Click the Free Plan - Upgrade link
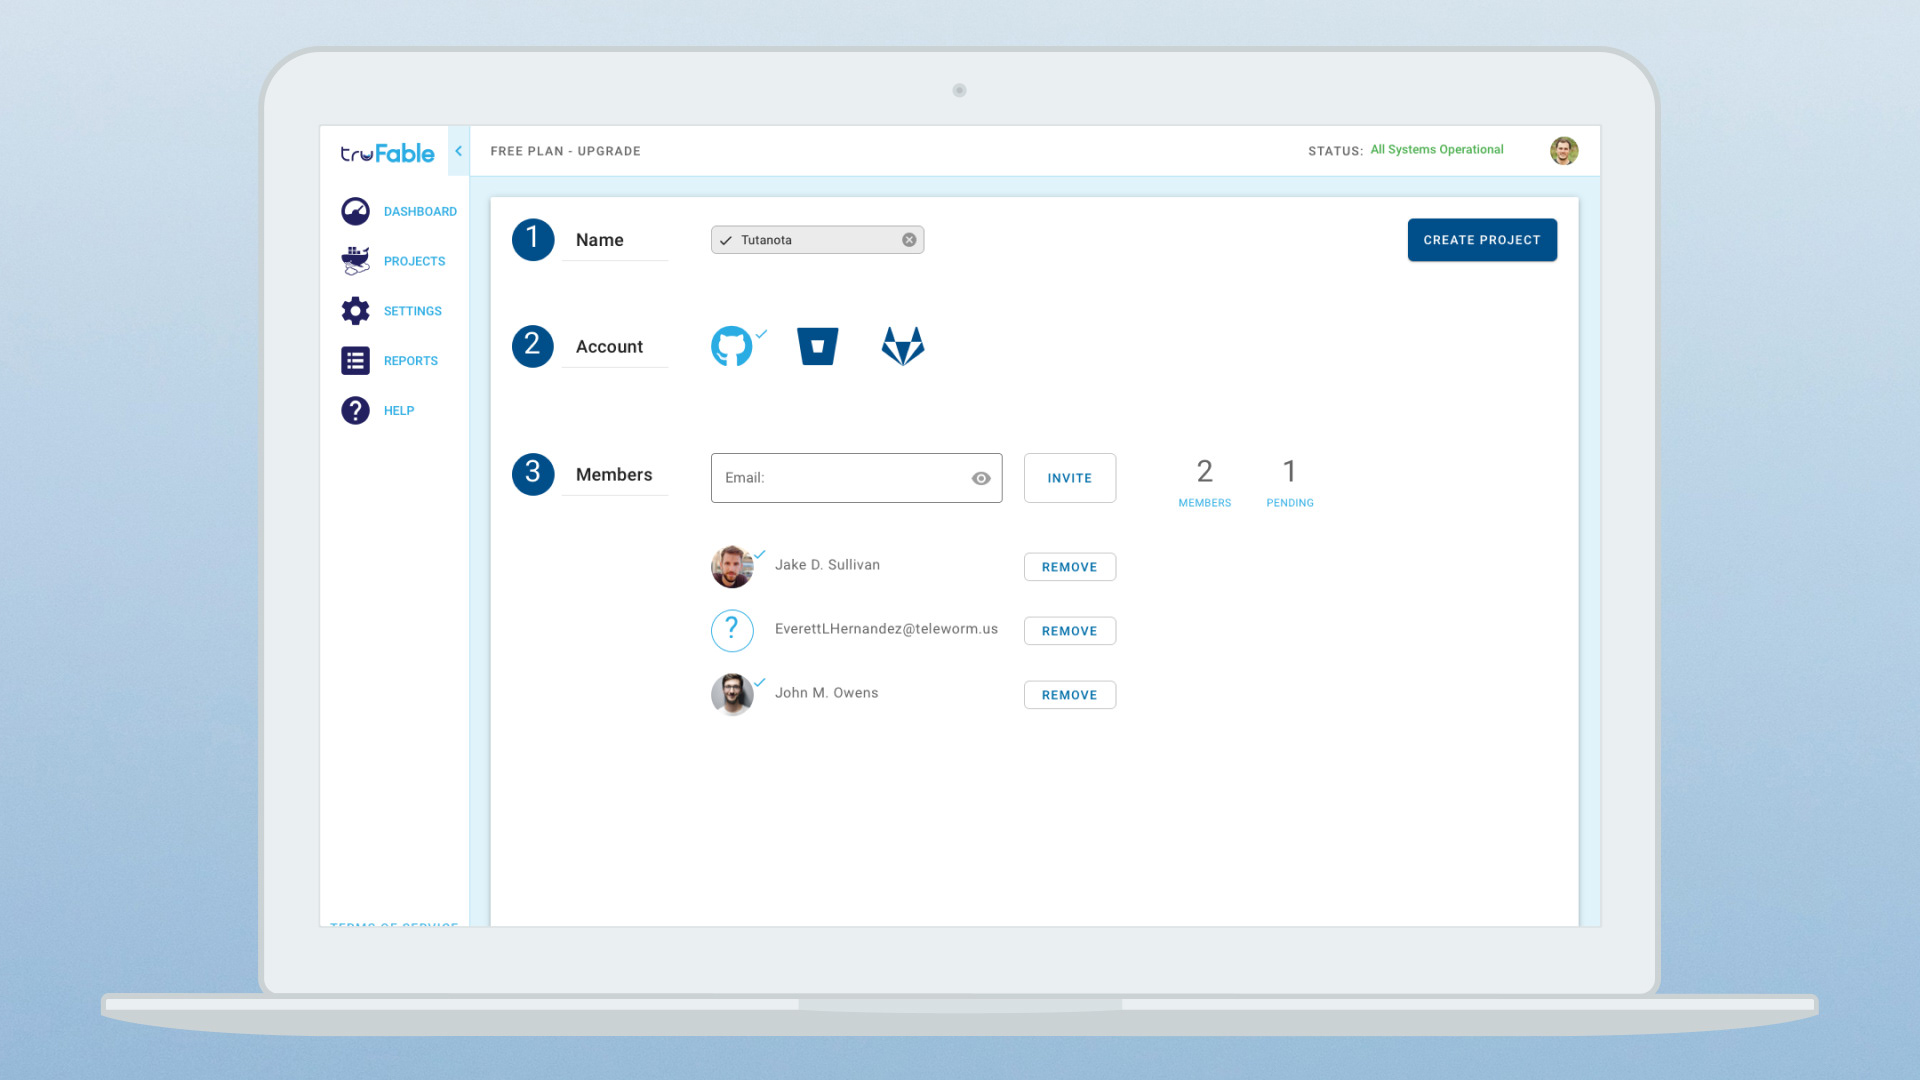 565,151
